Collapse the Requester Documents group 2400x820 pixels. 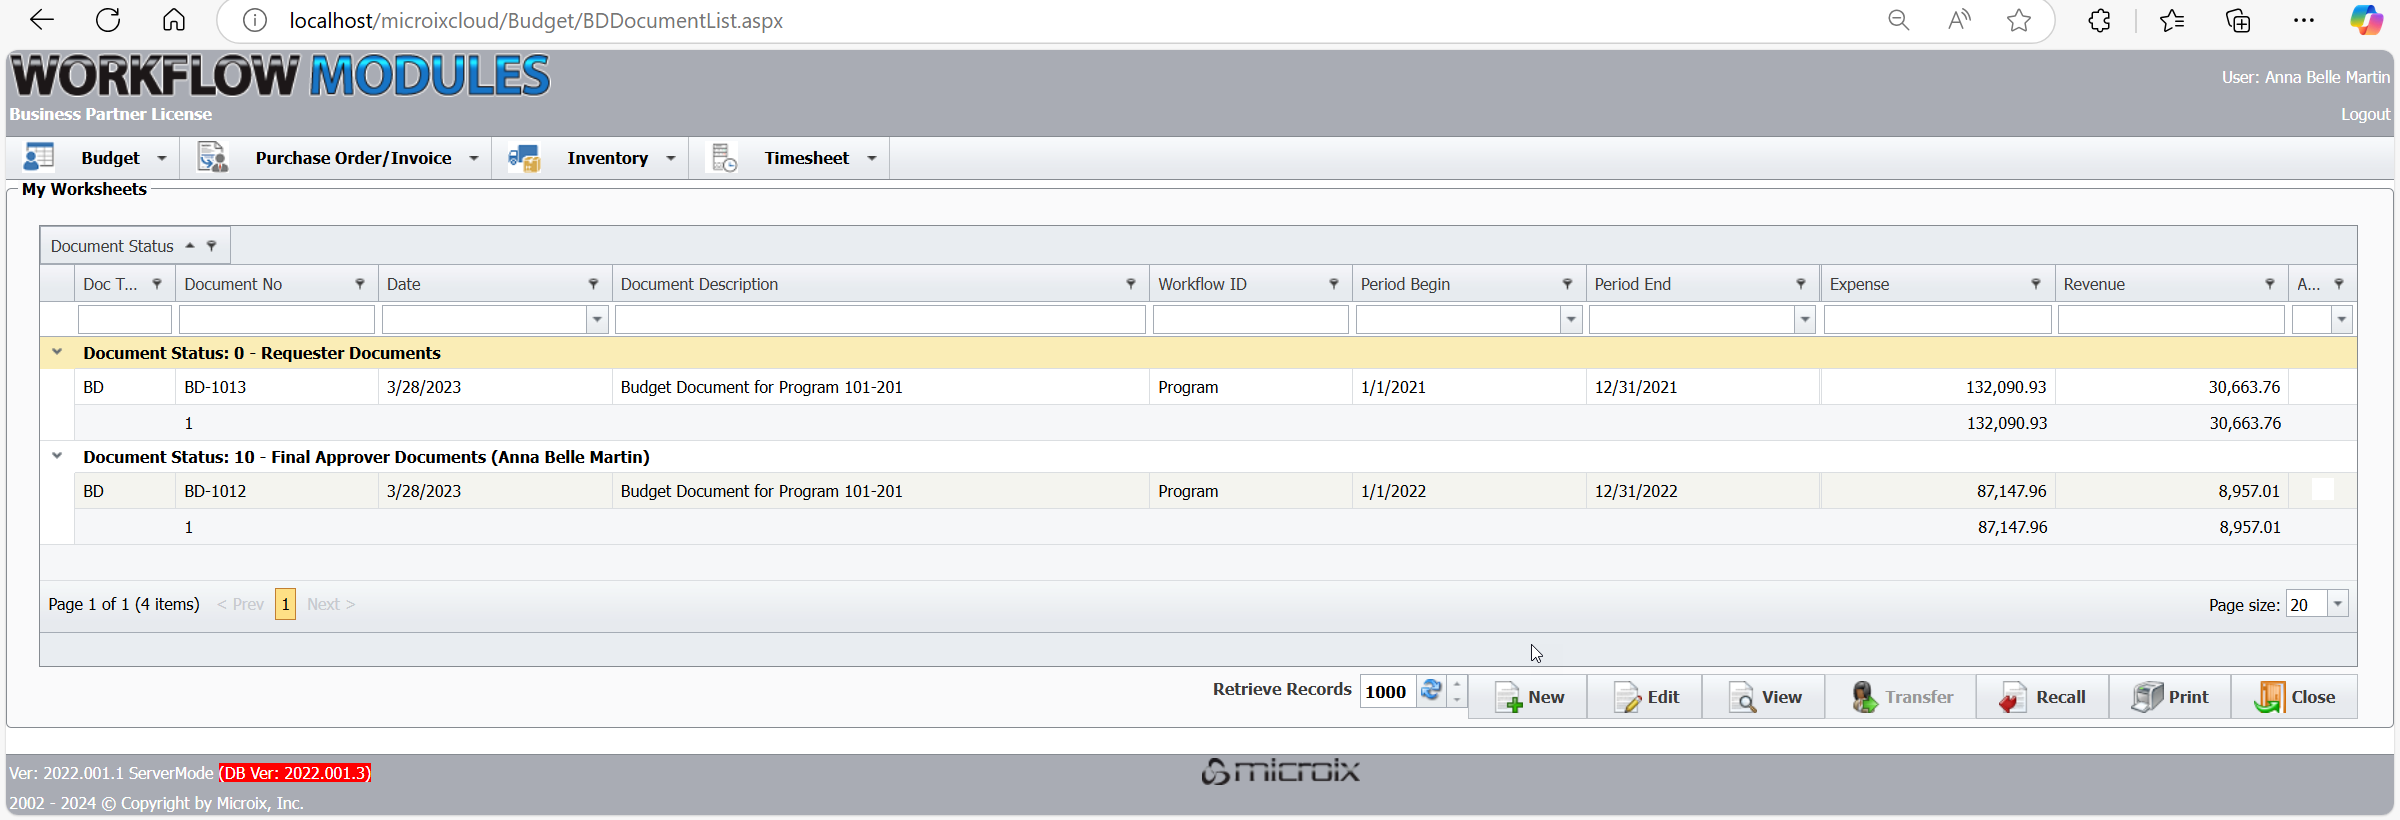click(x=57, y=353)
